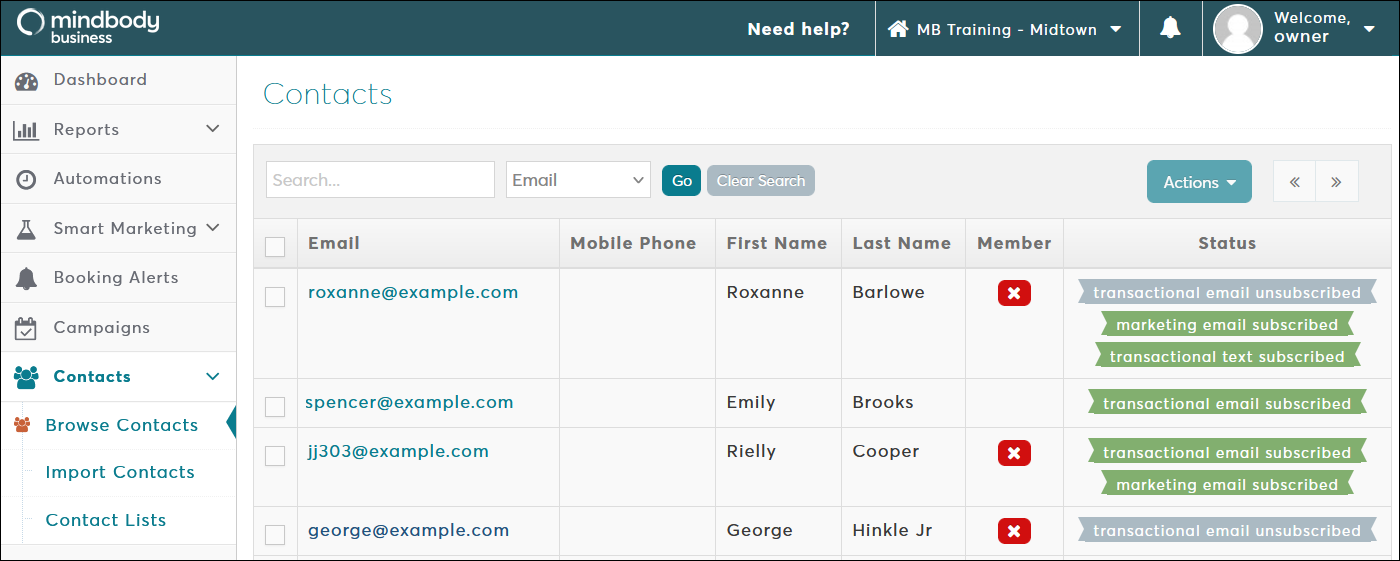Click the Automations clock icon
1400x561 pixels.
click(x=26, y=180)
